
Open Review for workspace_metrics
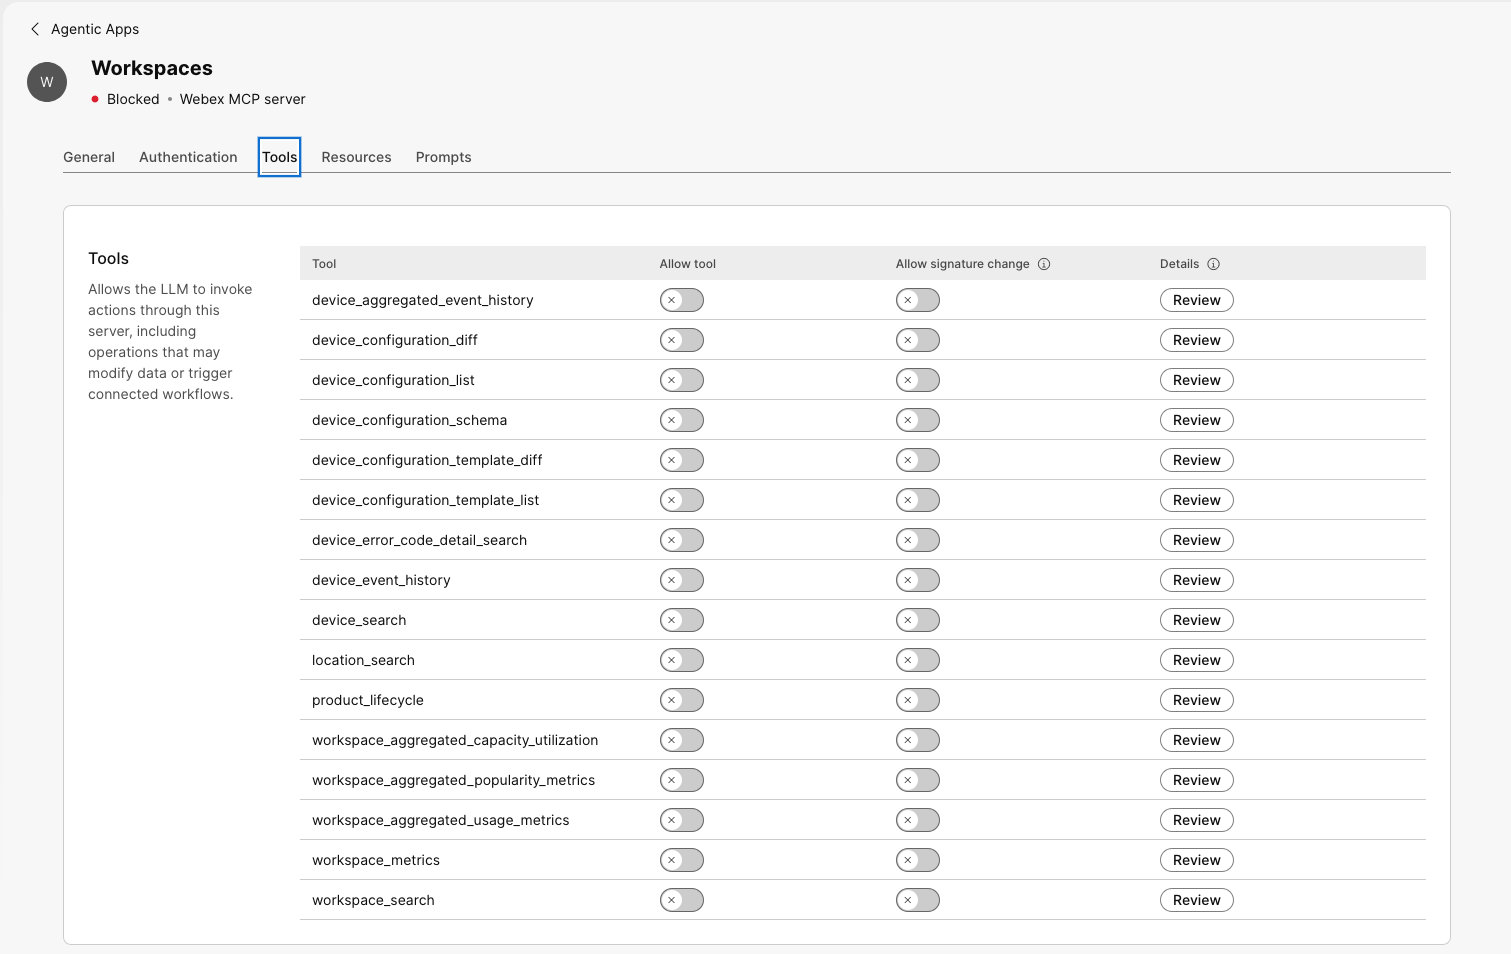click(x=1197, y=860)
